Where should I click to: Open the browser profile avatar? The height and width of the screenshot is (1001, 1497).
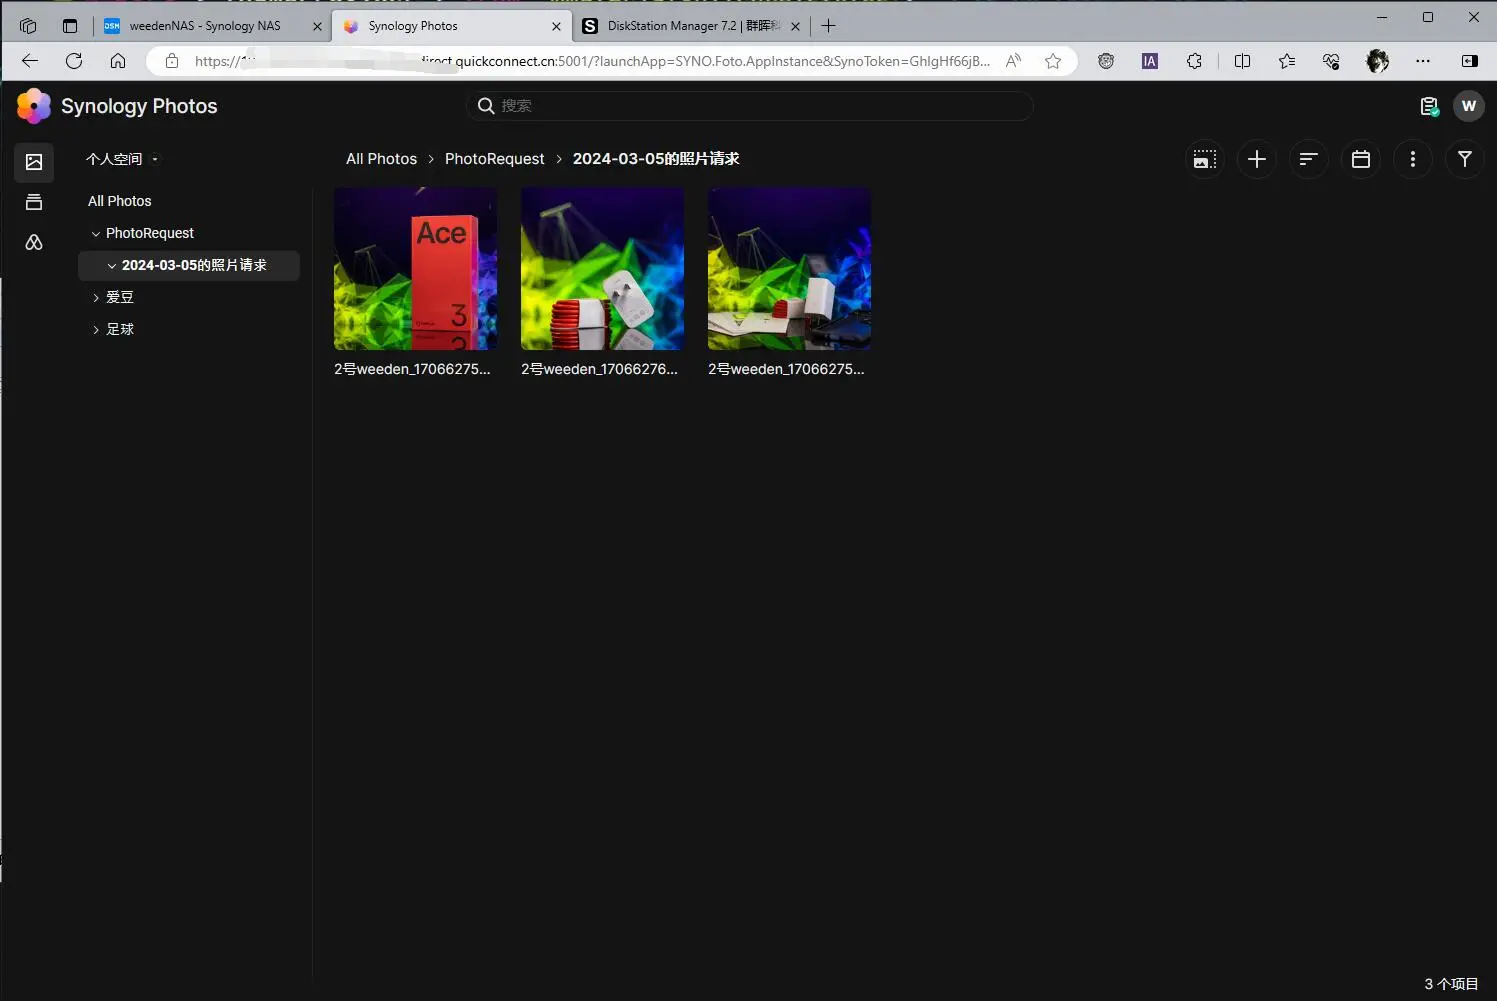(x=1378, y=61)
